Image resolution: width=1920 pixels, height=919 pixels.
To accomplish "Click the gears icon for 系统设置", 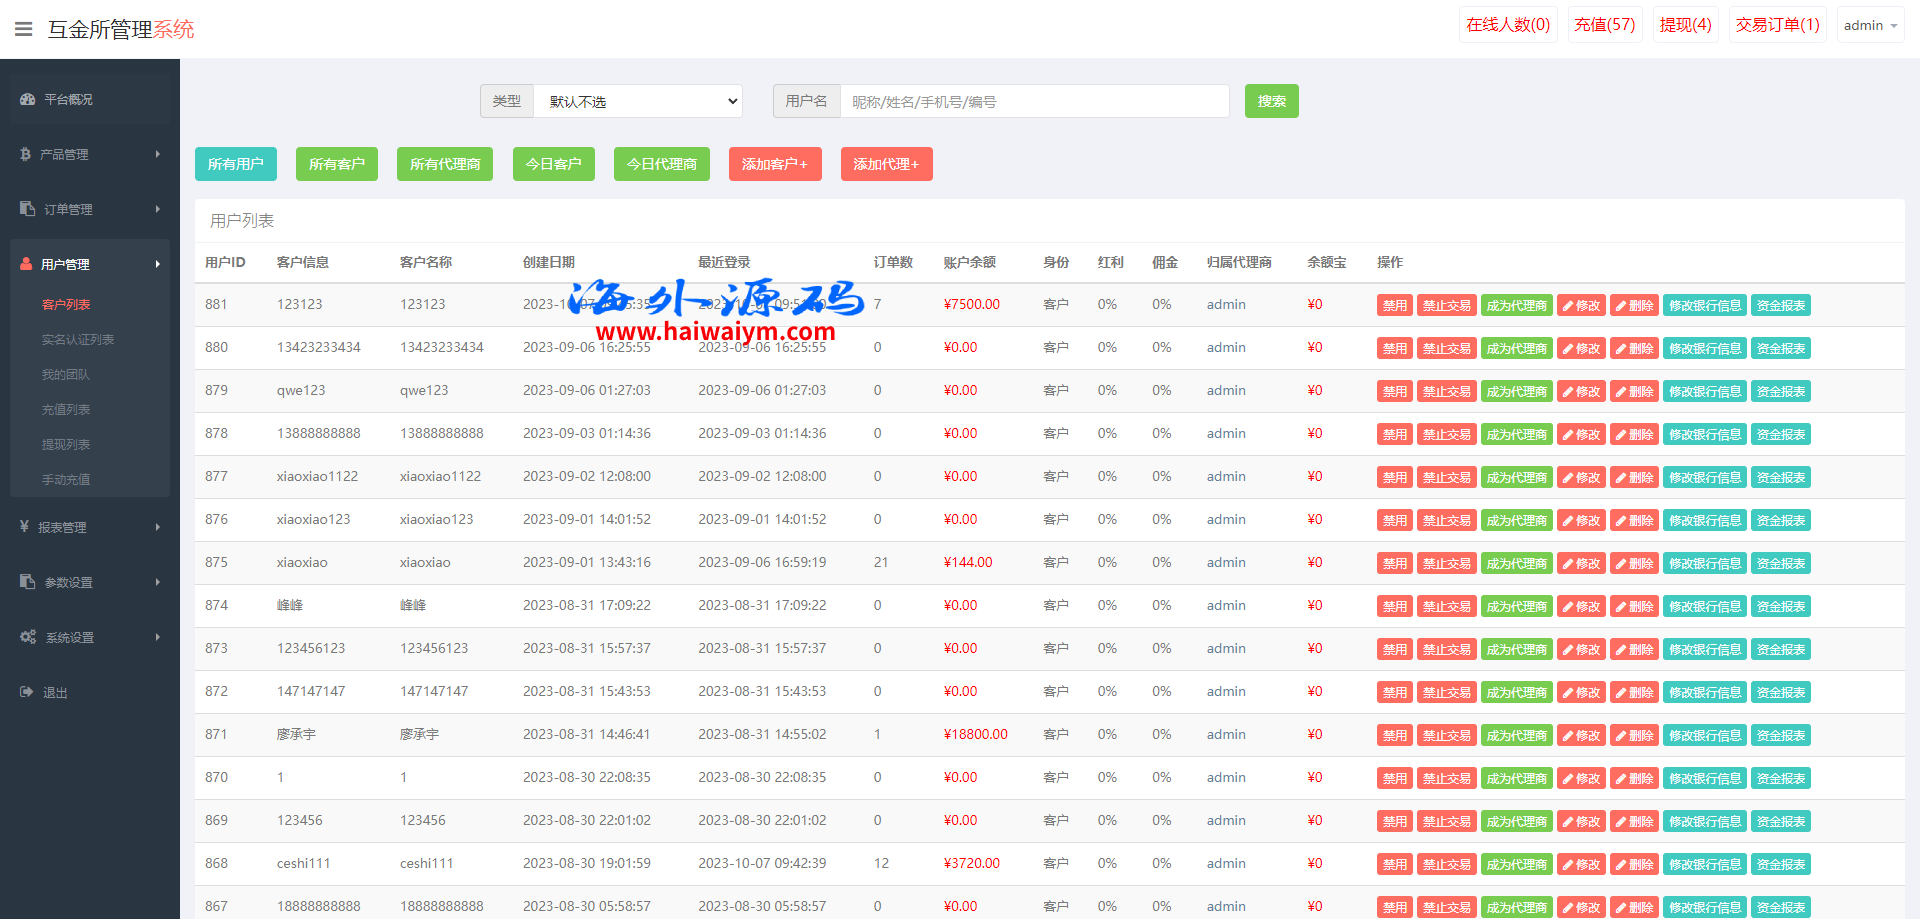I will (x=28, y=637).
